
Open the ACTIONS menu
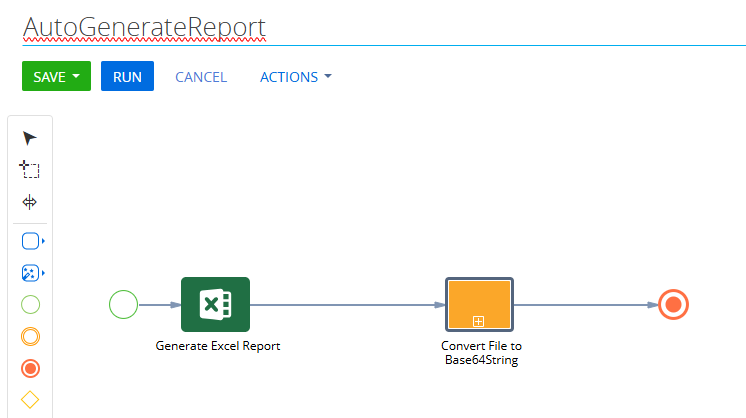tap(295, 77)
